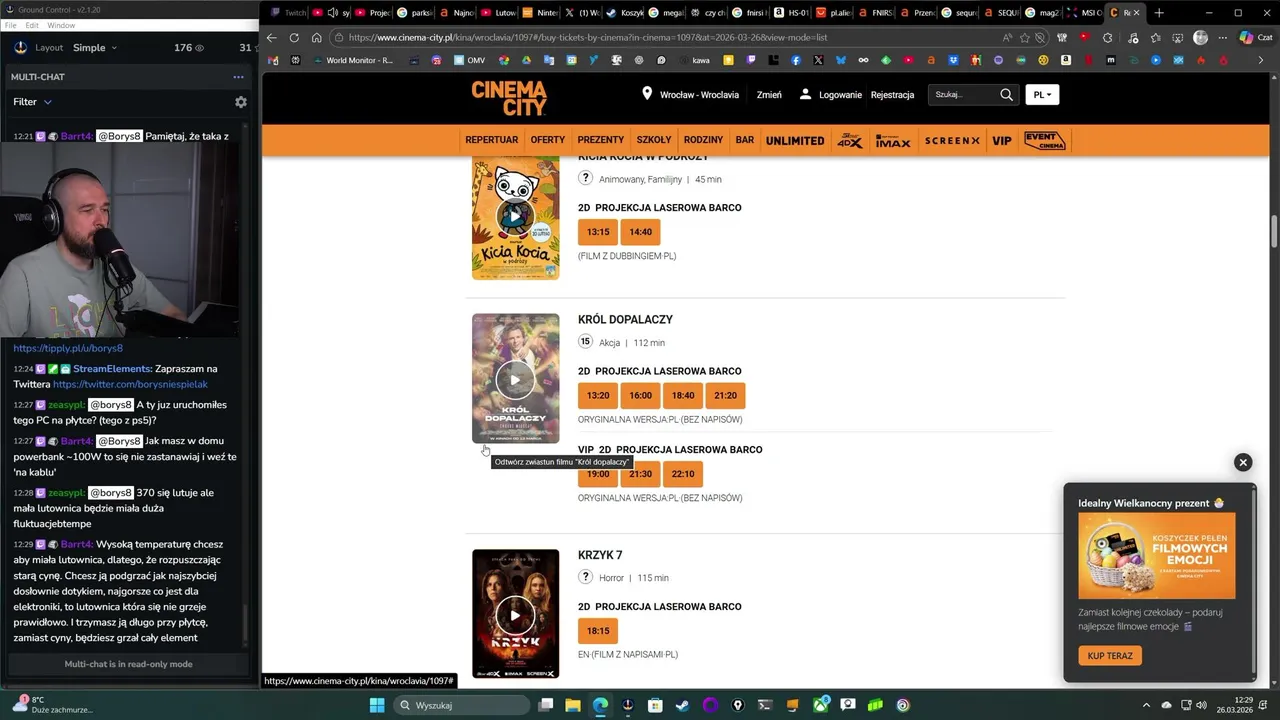Open the Event Cinema logo link
The width and height of the screenshot is (1280, 720).
click(x=1044, y=141)
